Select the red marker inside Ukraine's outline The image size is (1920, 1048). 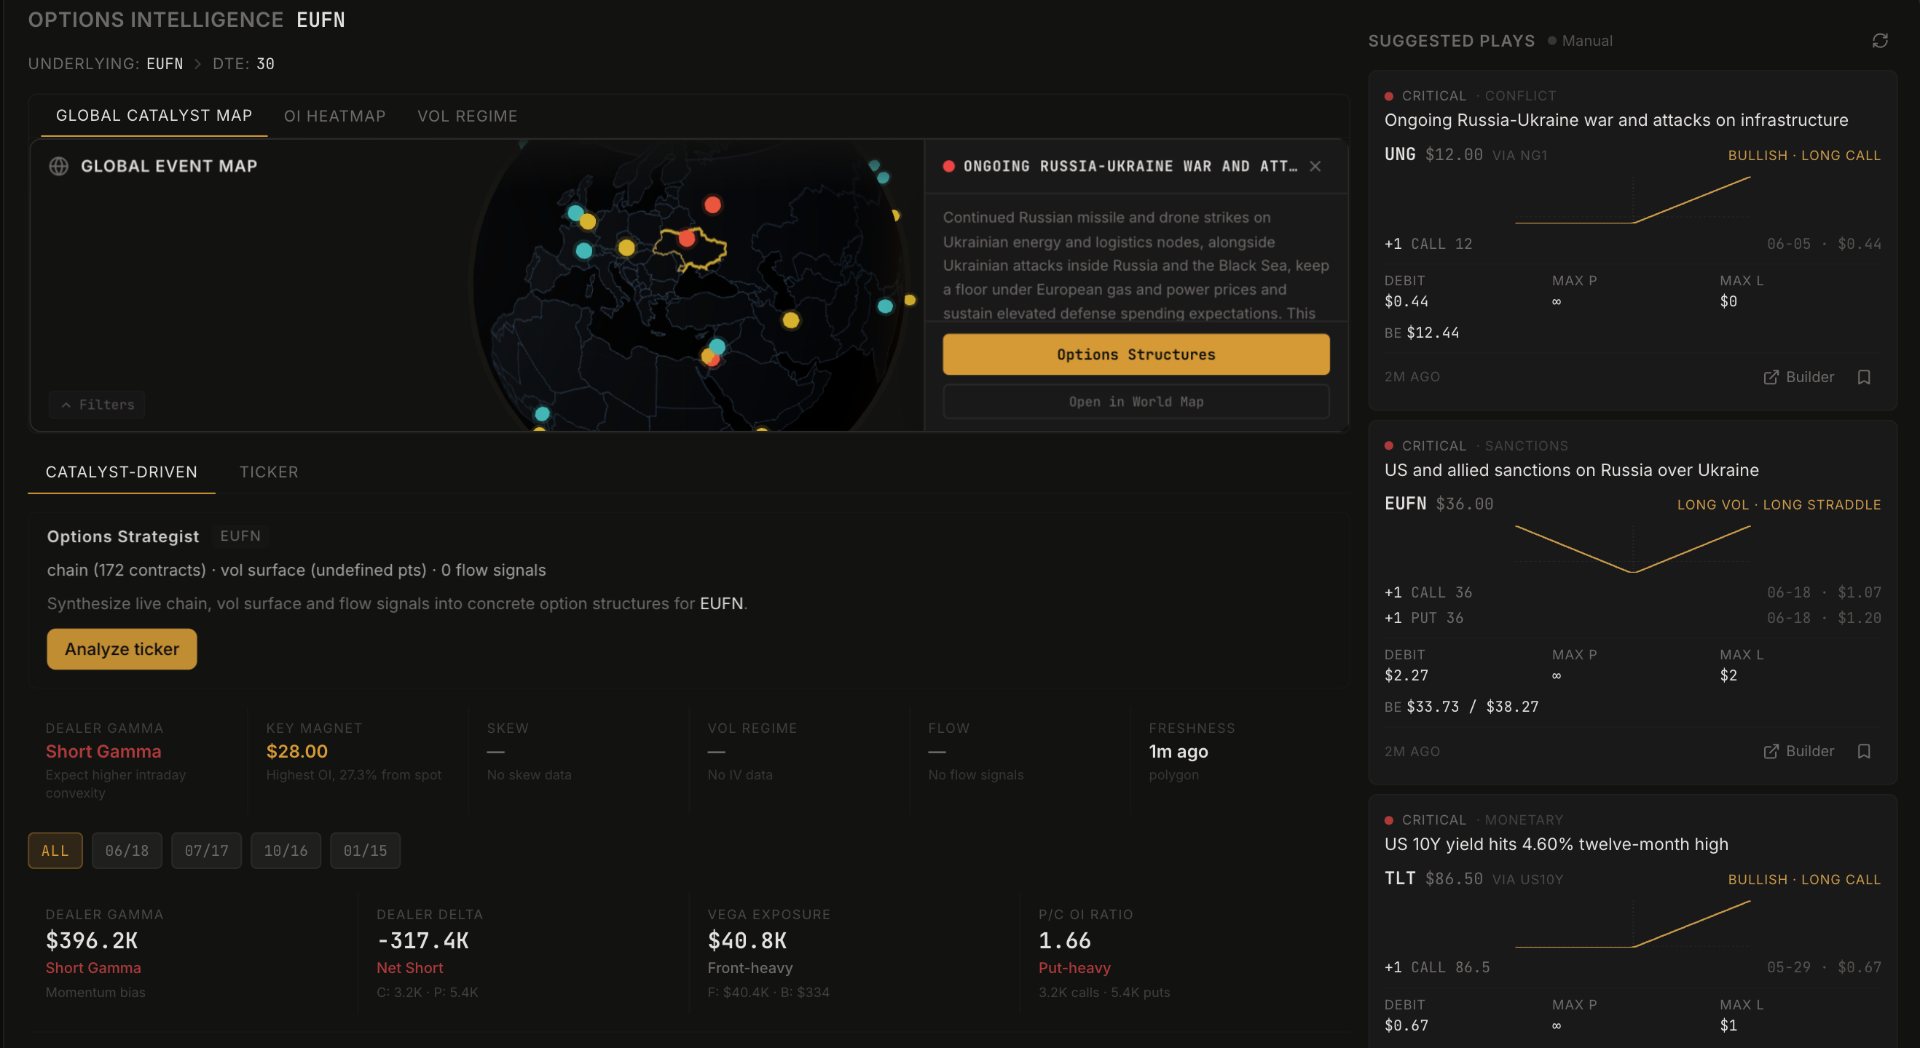[x=687, y=238]
